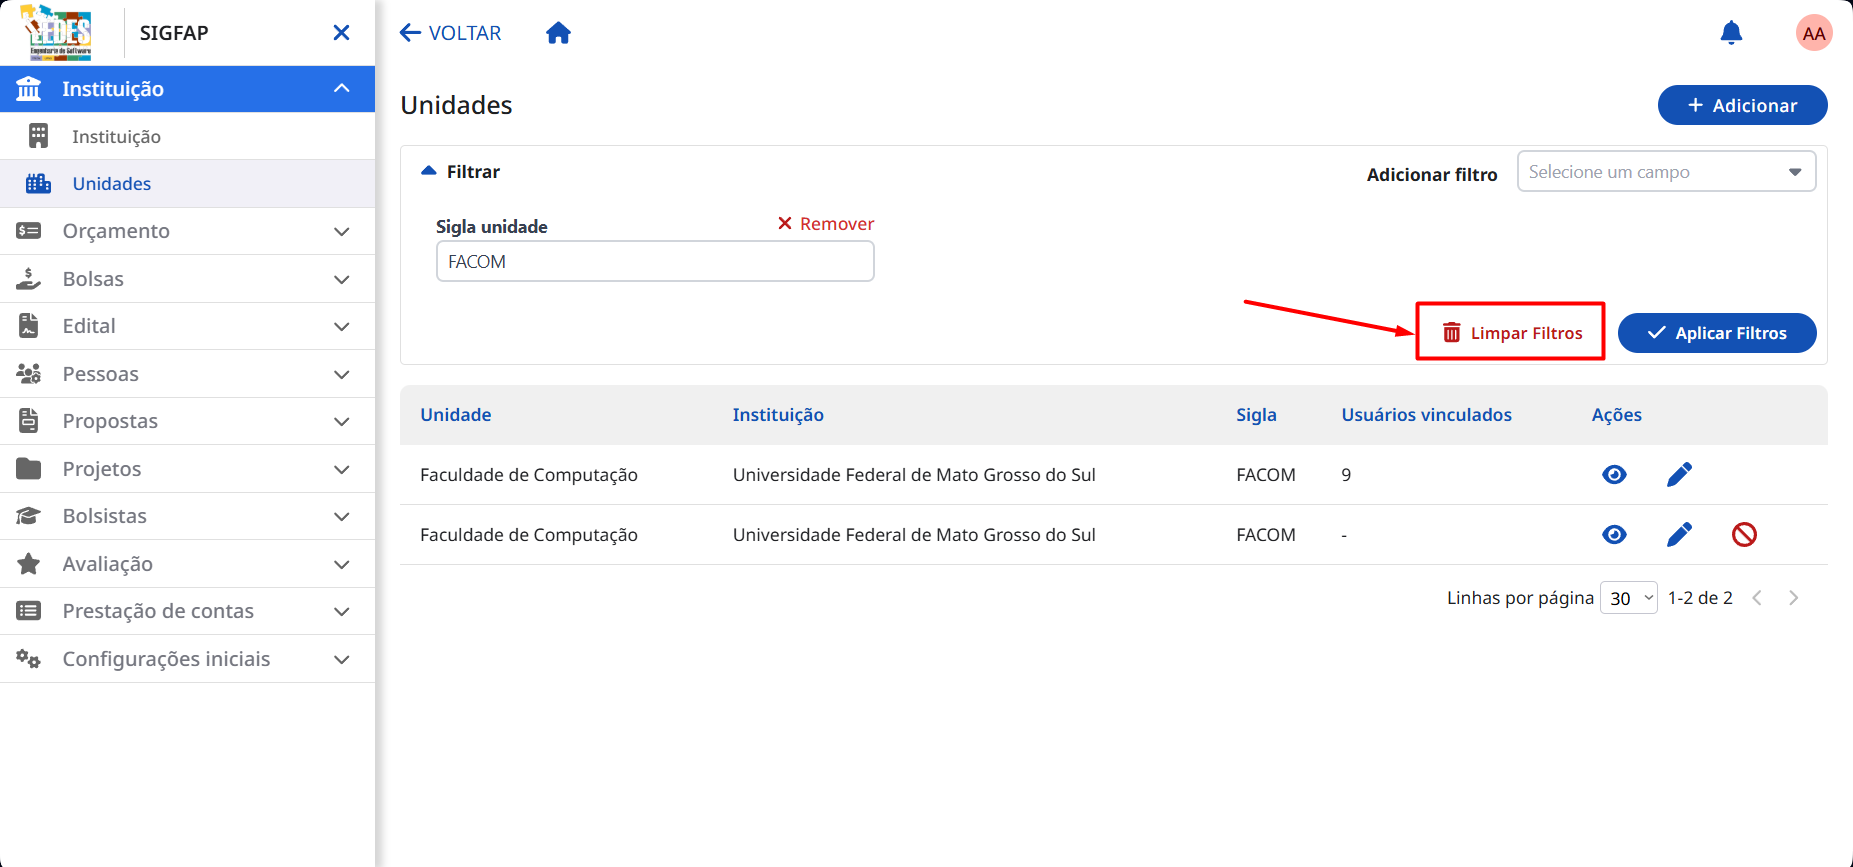
Task: Sort by the Sigla column header
Action: (1256, 415)
